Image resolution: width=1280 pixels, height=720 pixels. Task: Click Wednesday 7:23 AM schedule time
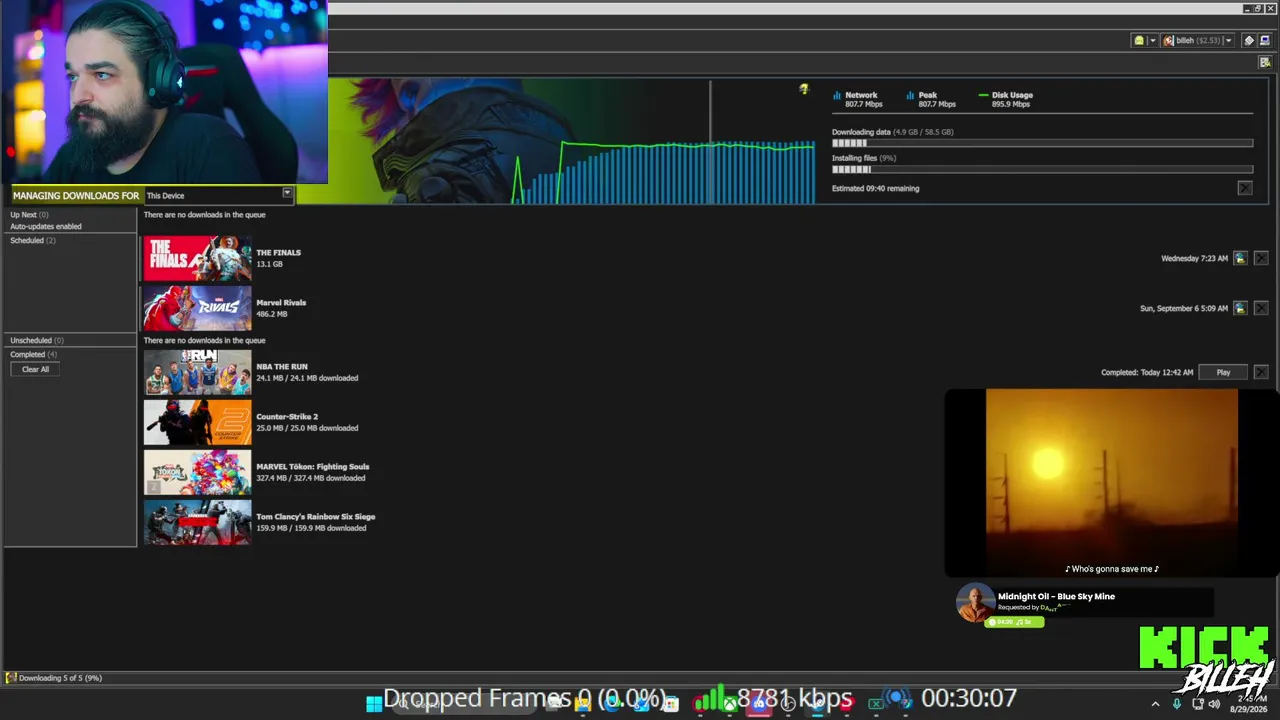(1194, 258)
